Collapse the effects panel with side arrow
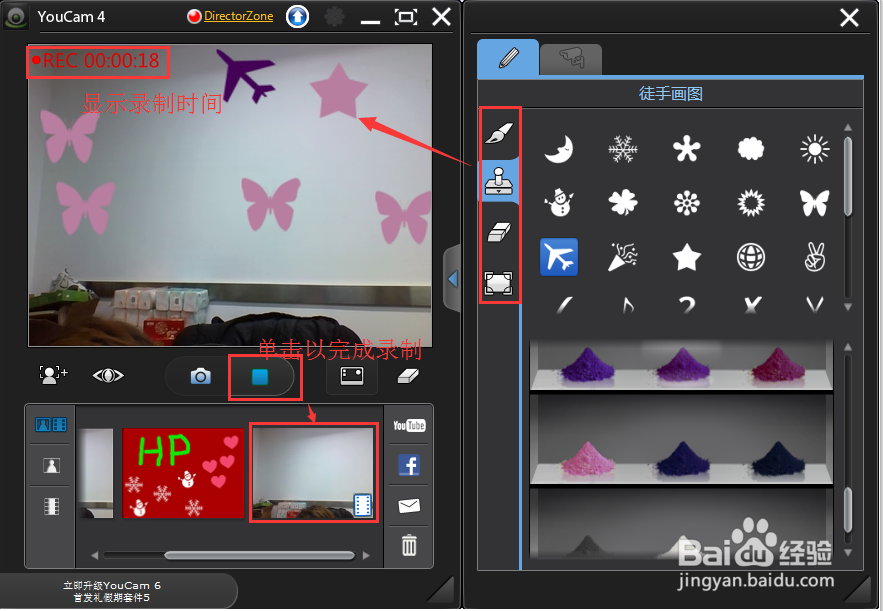The height and width of the screenshot is (611, 883). [452, 279]
